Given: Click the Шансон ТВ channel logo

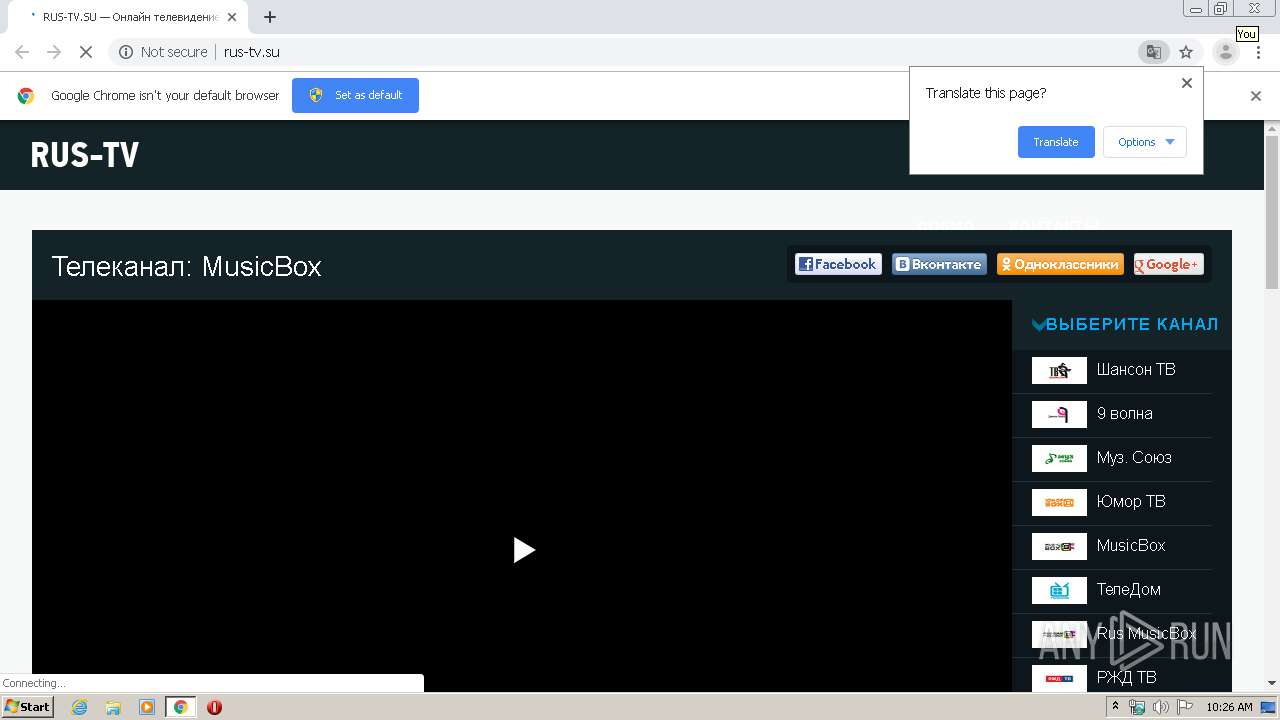Looking at the screenshot, I should click(x=1059, y=370).
